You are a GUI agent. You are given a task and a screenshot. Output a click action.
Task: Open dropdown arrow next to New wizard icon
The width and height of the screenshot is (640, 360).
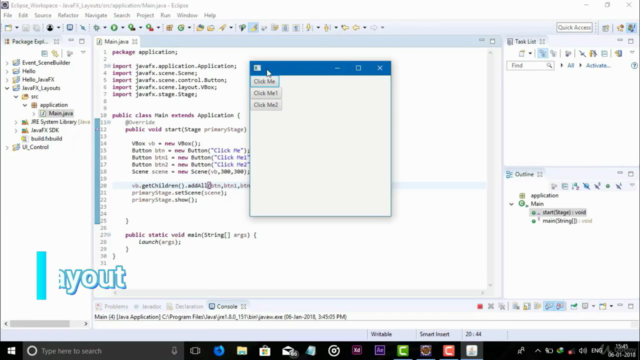(x=17, y=27)
